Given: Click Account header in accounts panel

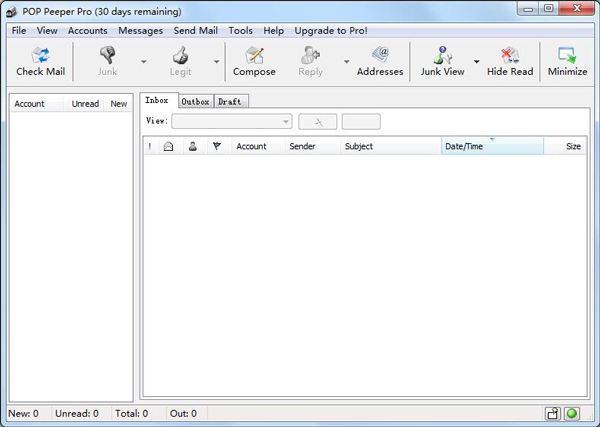Looking at the screenshot, I should pos(37,104).
